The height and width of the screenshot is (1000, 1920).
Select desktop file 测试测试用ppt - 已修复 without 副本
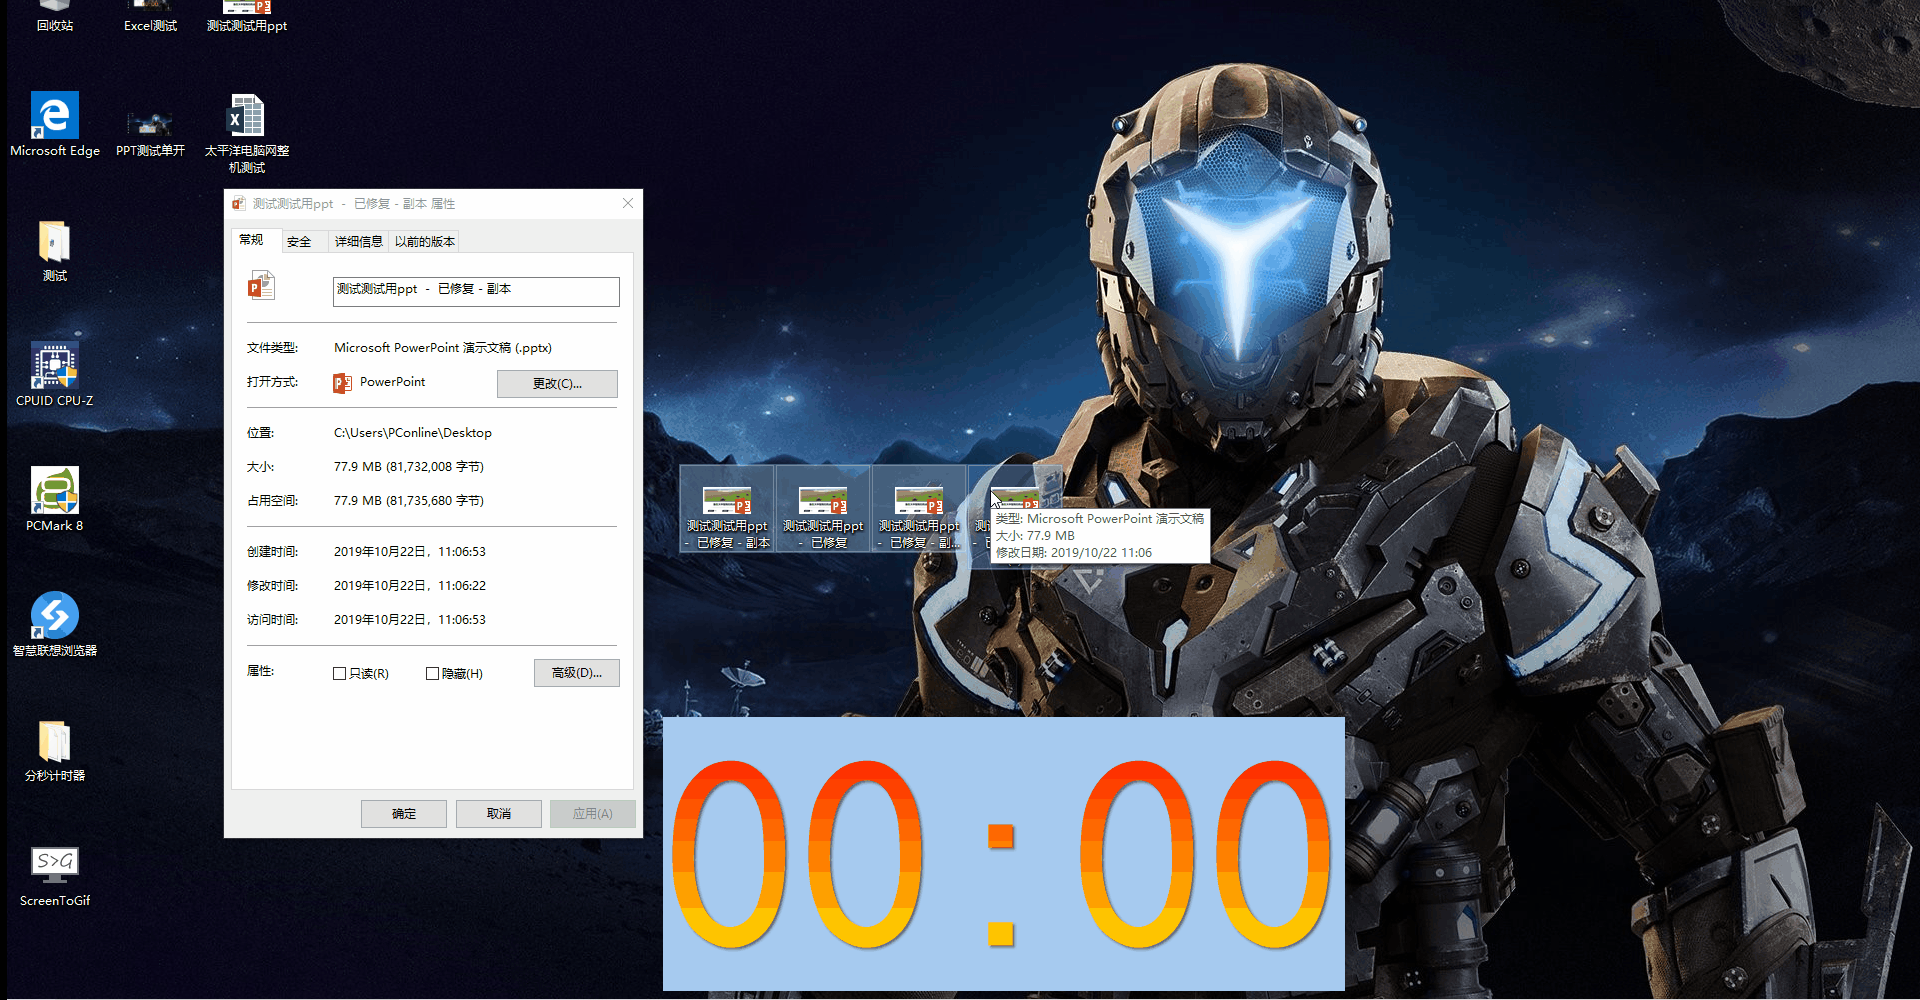[823, 509]
